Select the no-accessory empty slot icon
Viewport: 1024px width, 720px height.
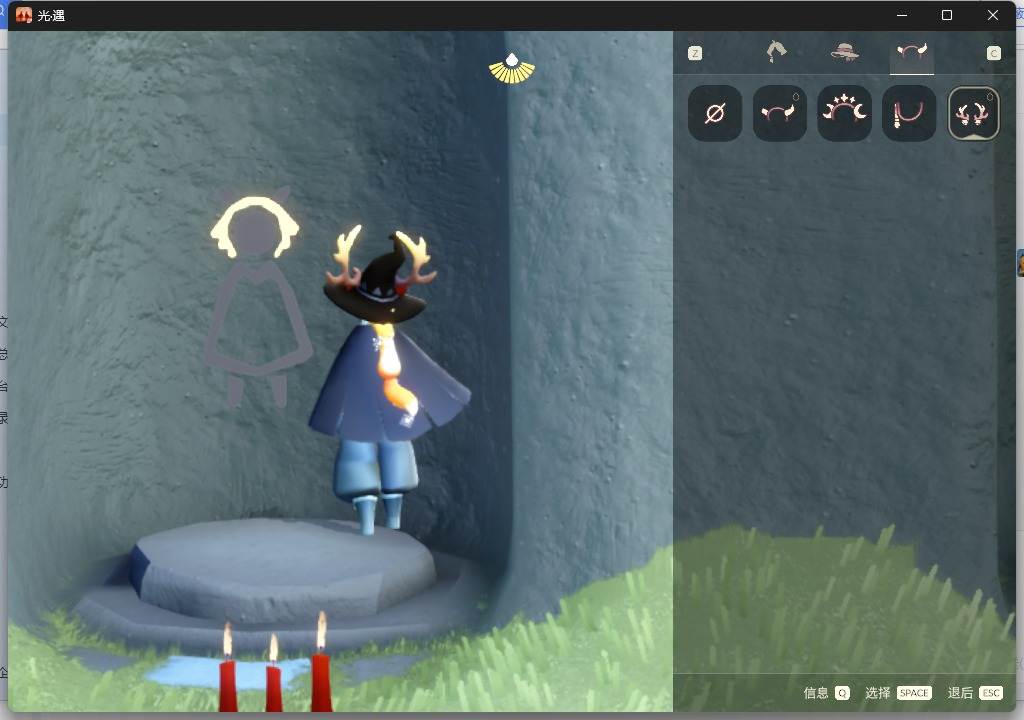coord(714,113)
